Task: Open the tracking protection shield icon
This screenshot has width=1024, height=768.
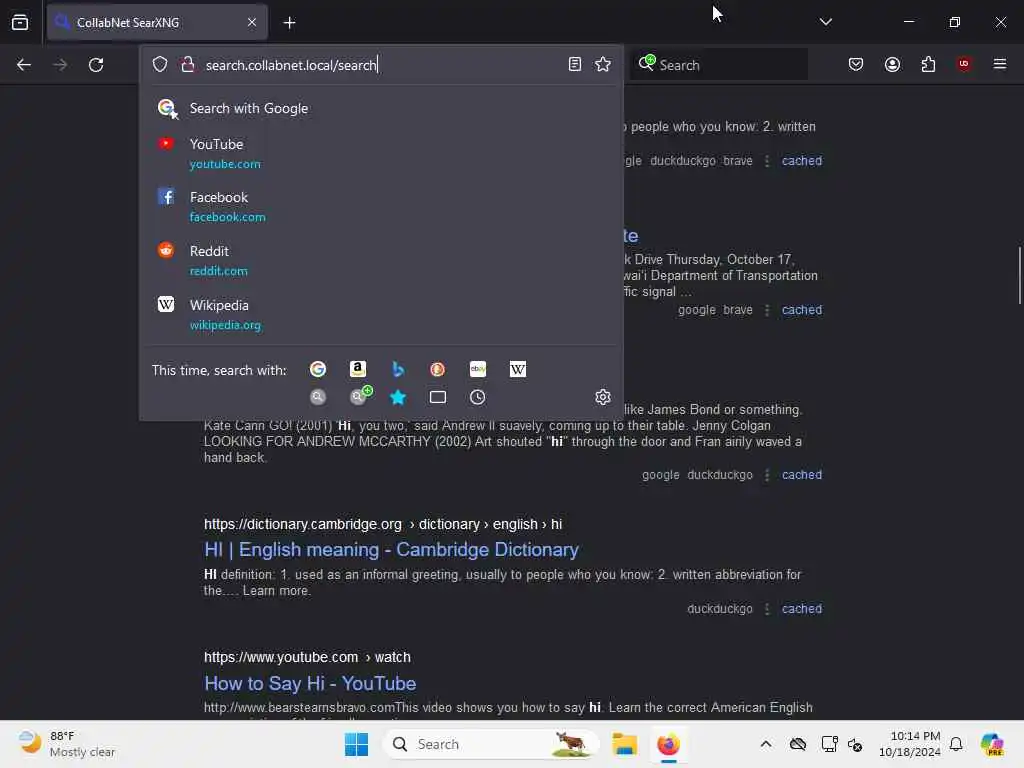Action: pyautogui.click(x=160, y=64)
